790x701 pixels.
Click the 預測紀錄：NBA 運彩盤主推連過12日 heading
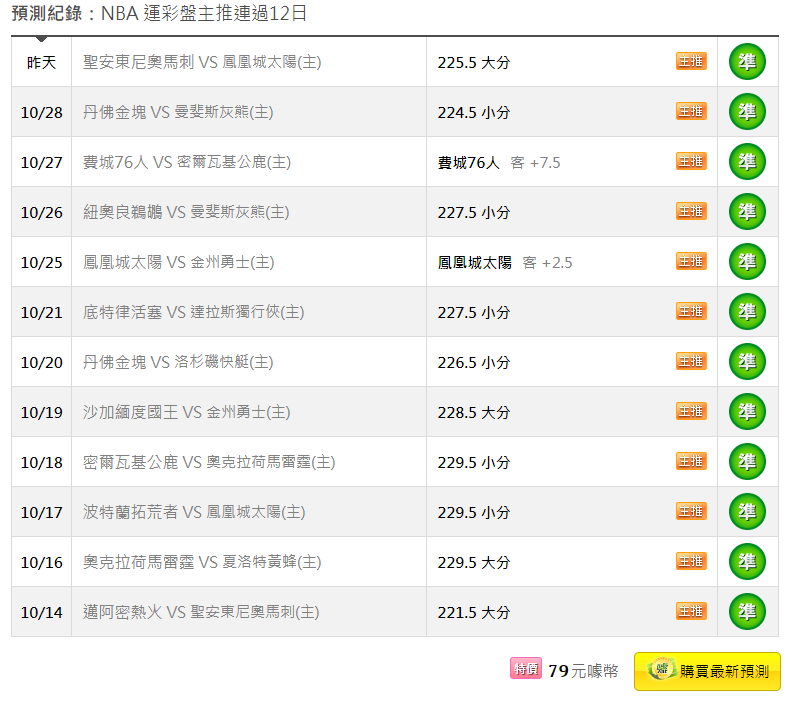(159, 13)
